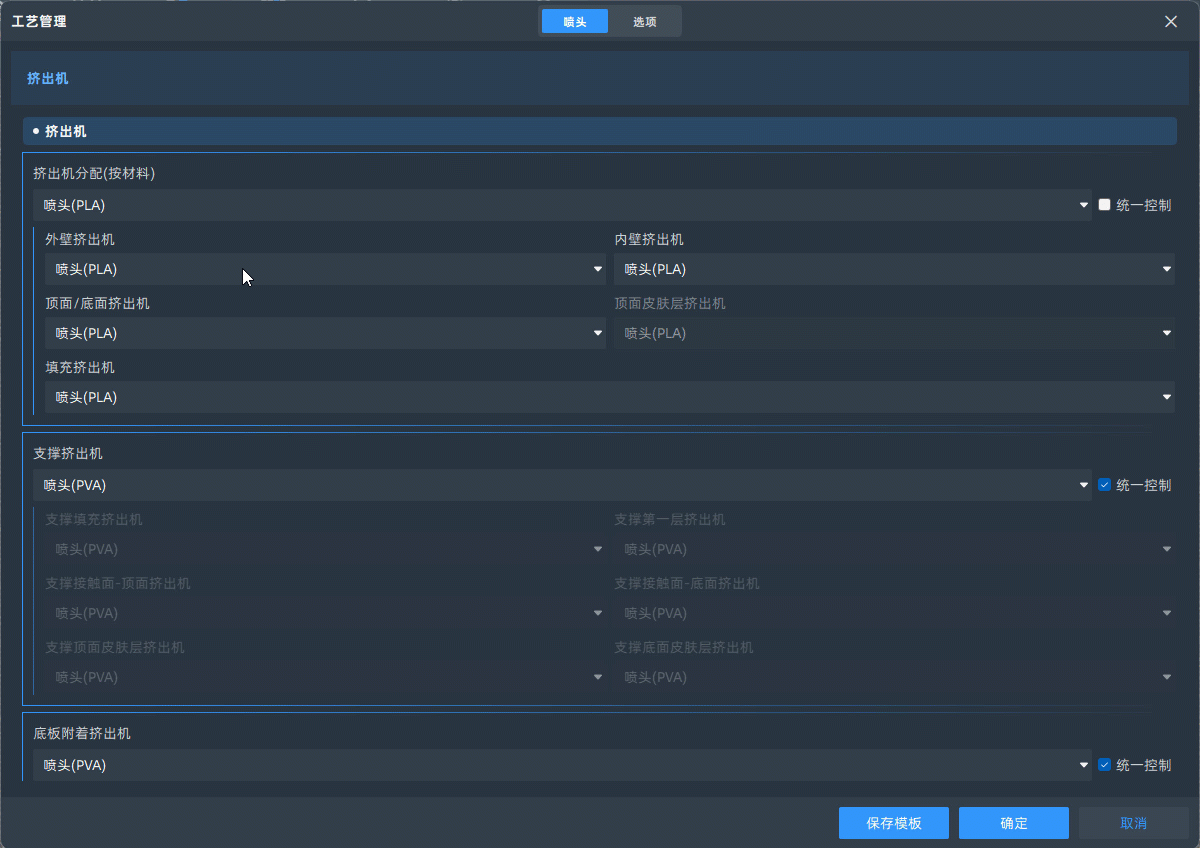The height and width of the screenshot is (848, 1200).
Task: Switch to the 选项 tab
Action: coord(646,20)
